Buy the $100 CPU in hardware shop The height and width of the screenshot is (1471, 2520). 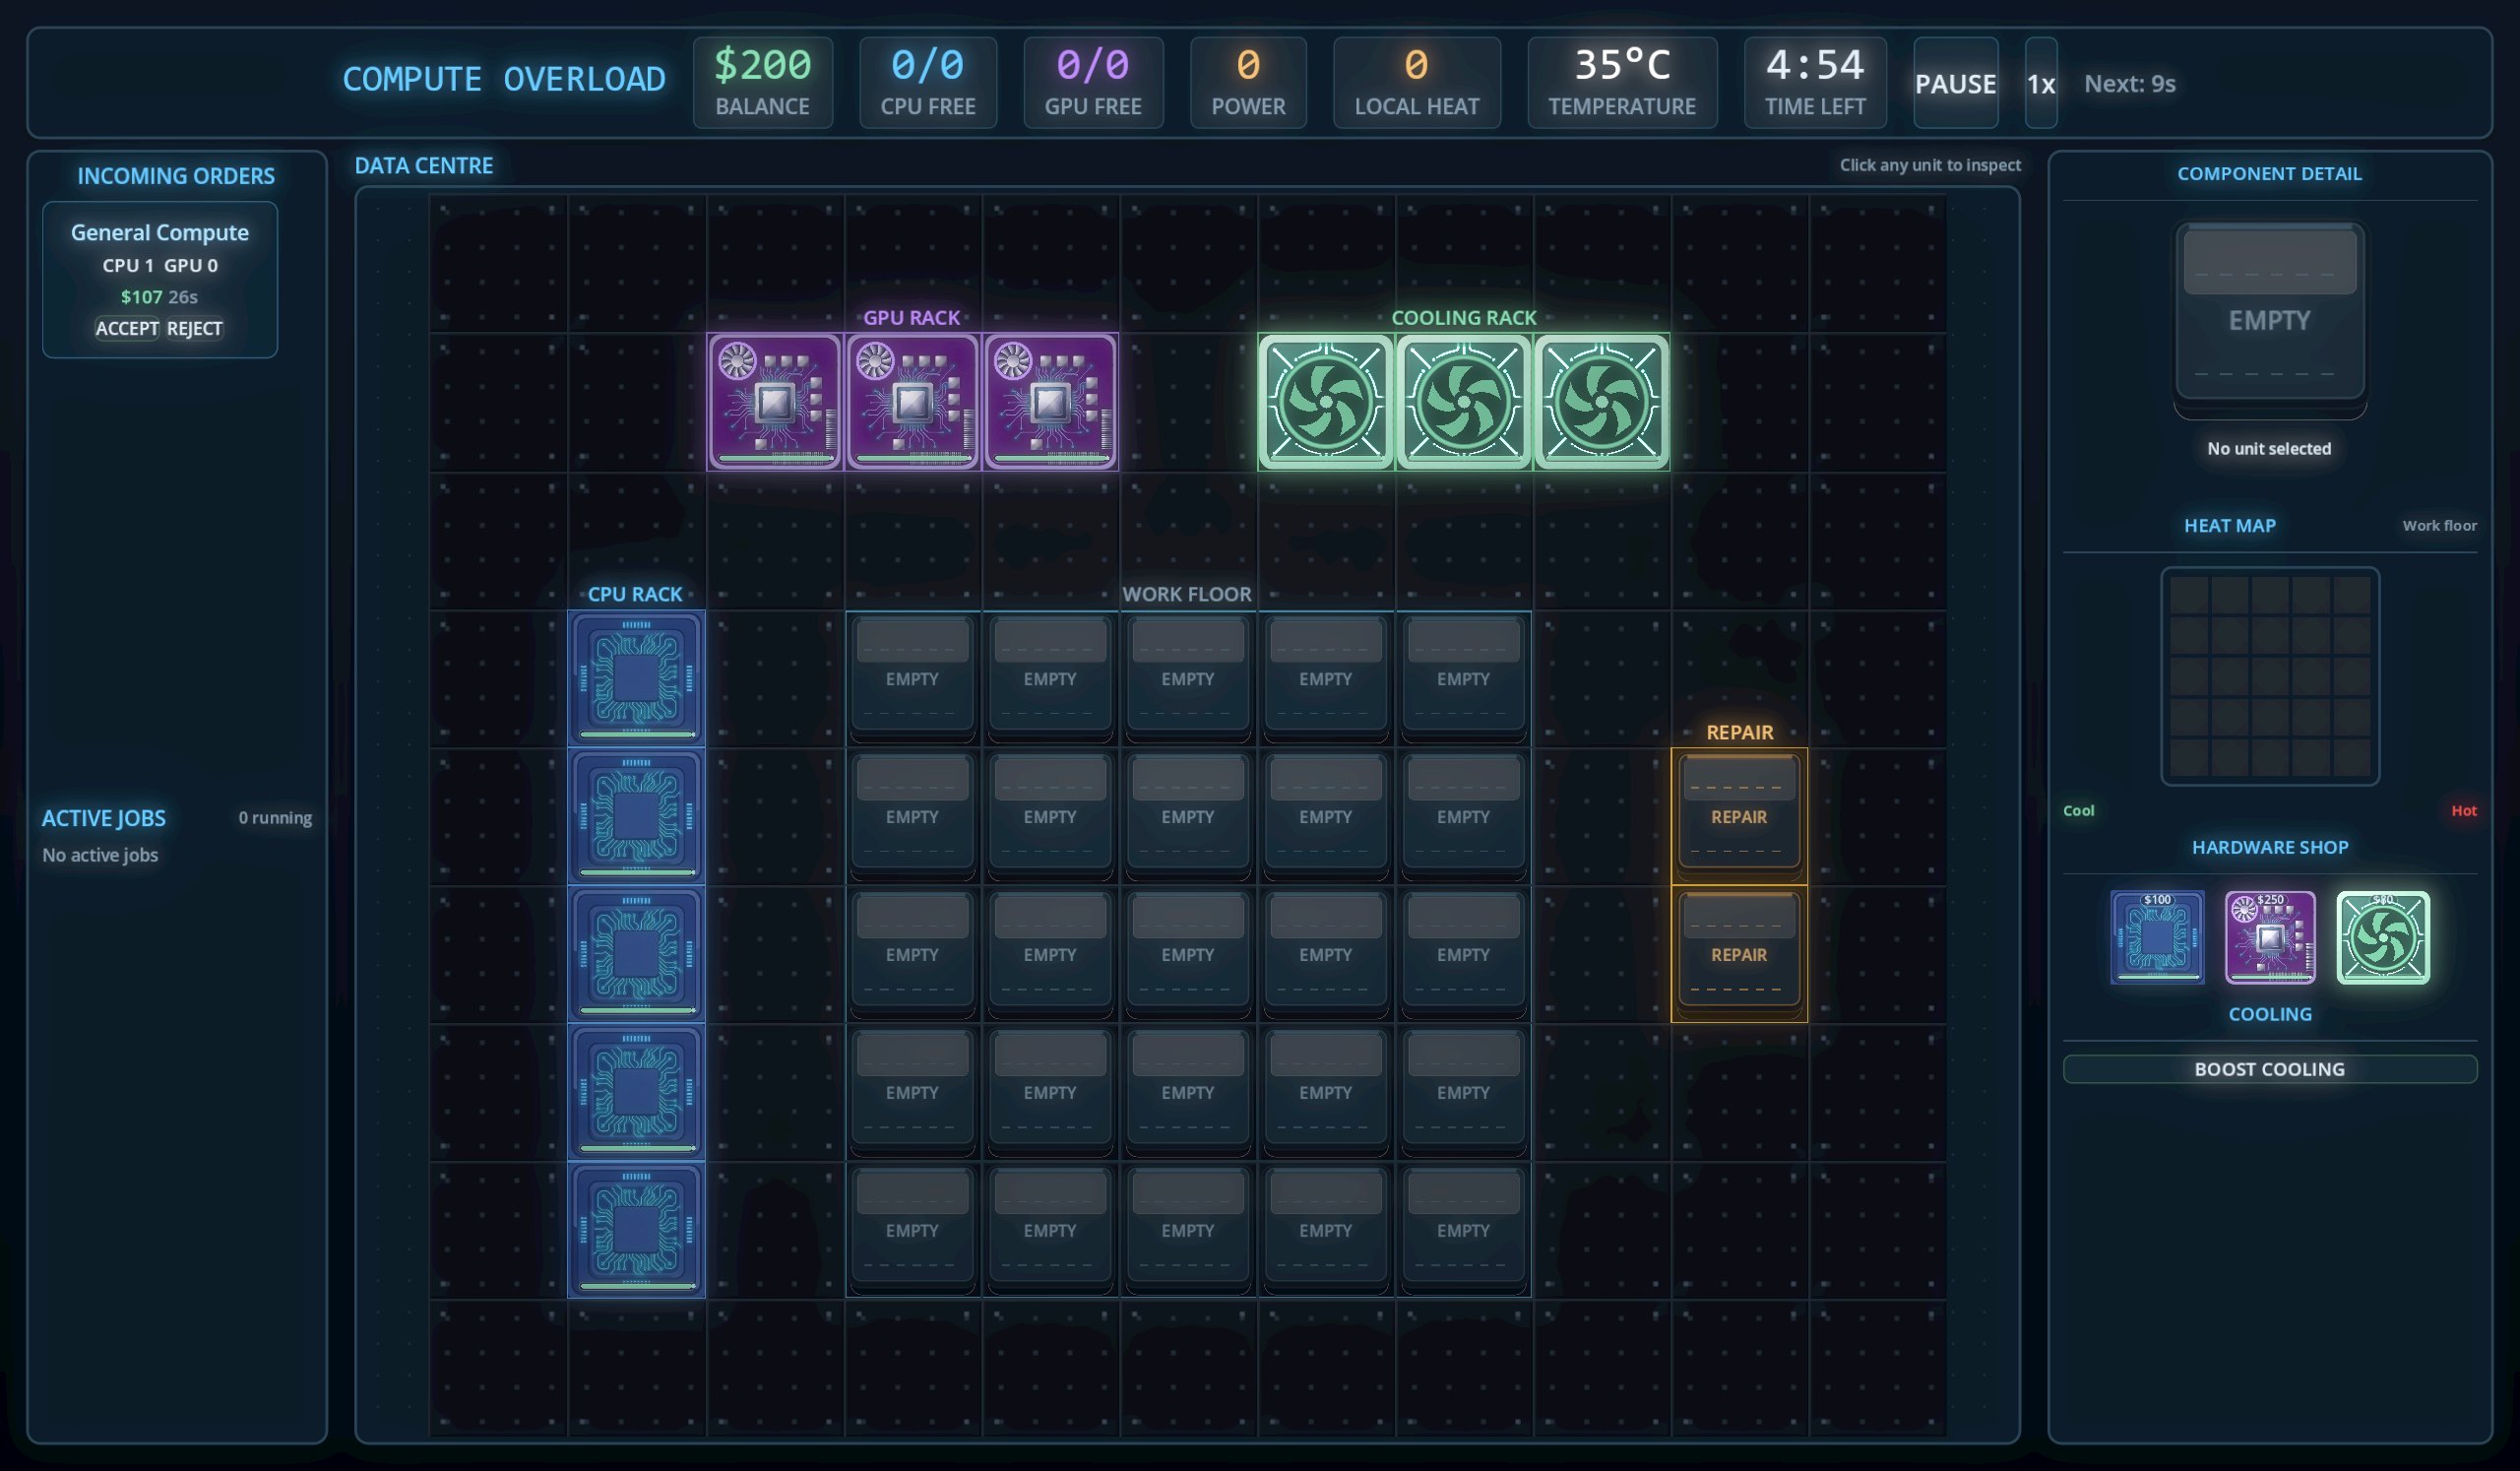[x=2157, y=937]
